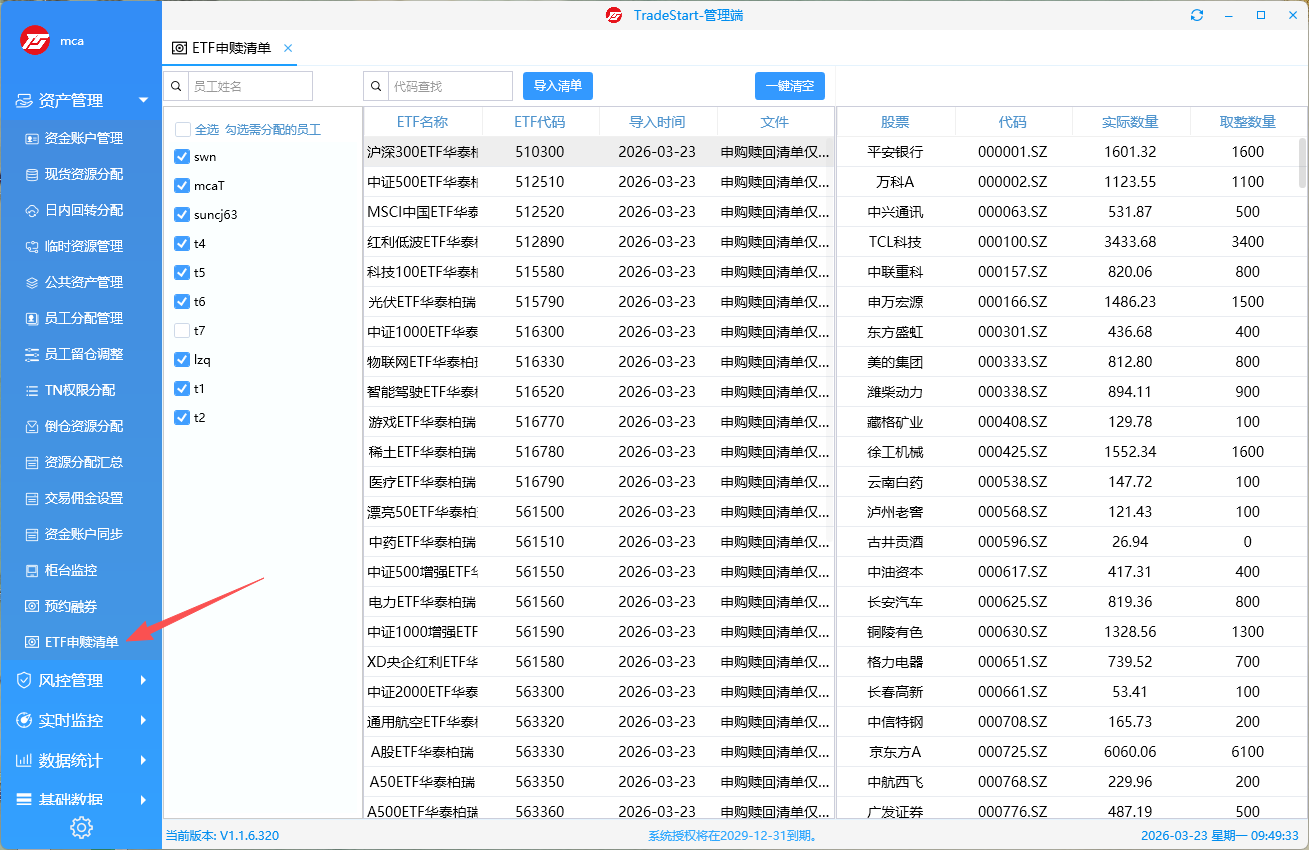Click the 代码查找 search input
Screen dimensions: 1309x850
point(451,86)
